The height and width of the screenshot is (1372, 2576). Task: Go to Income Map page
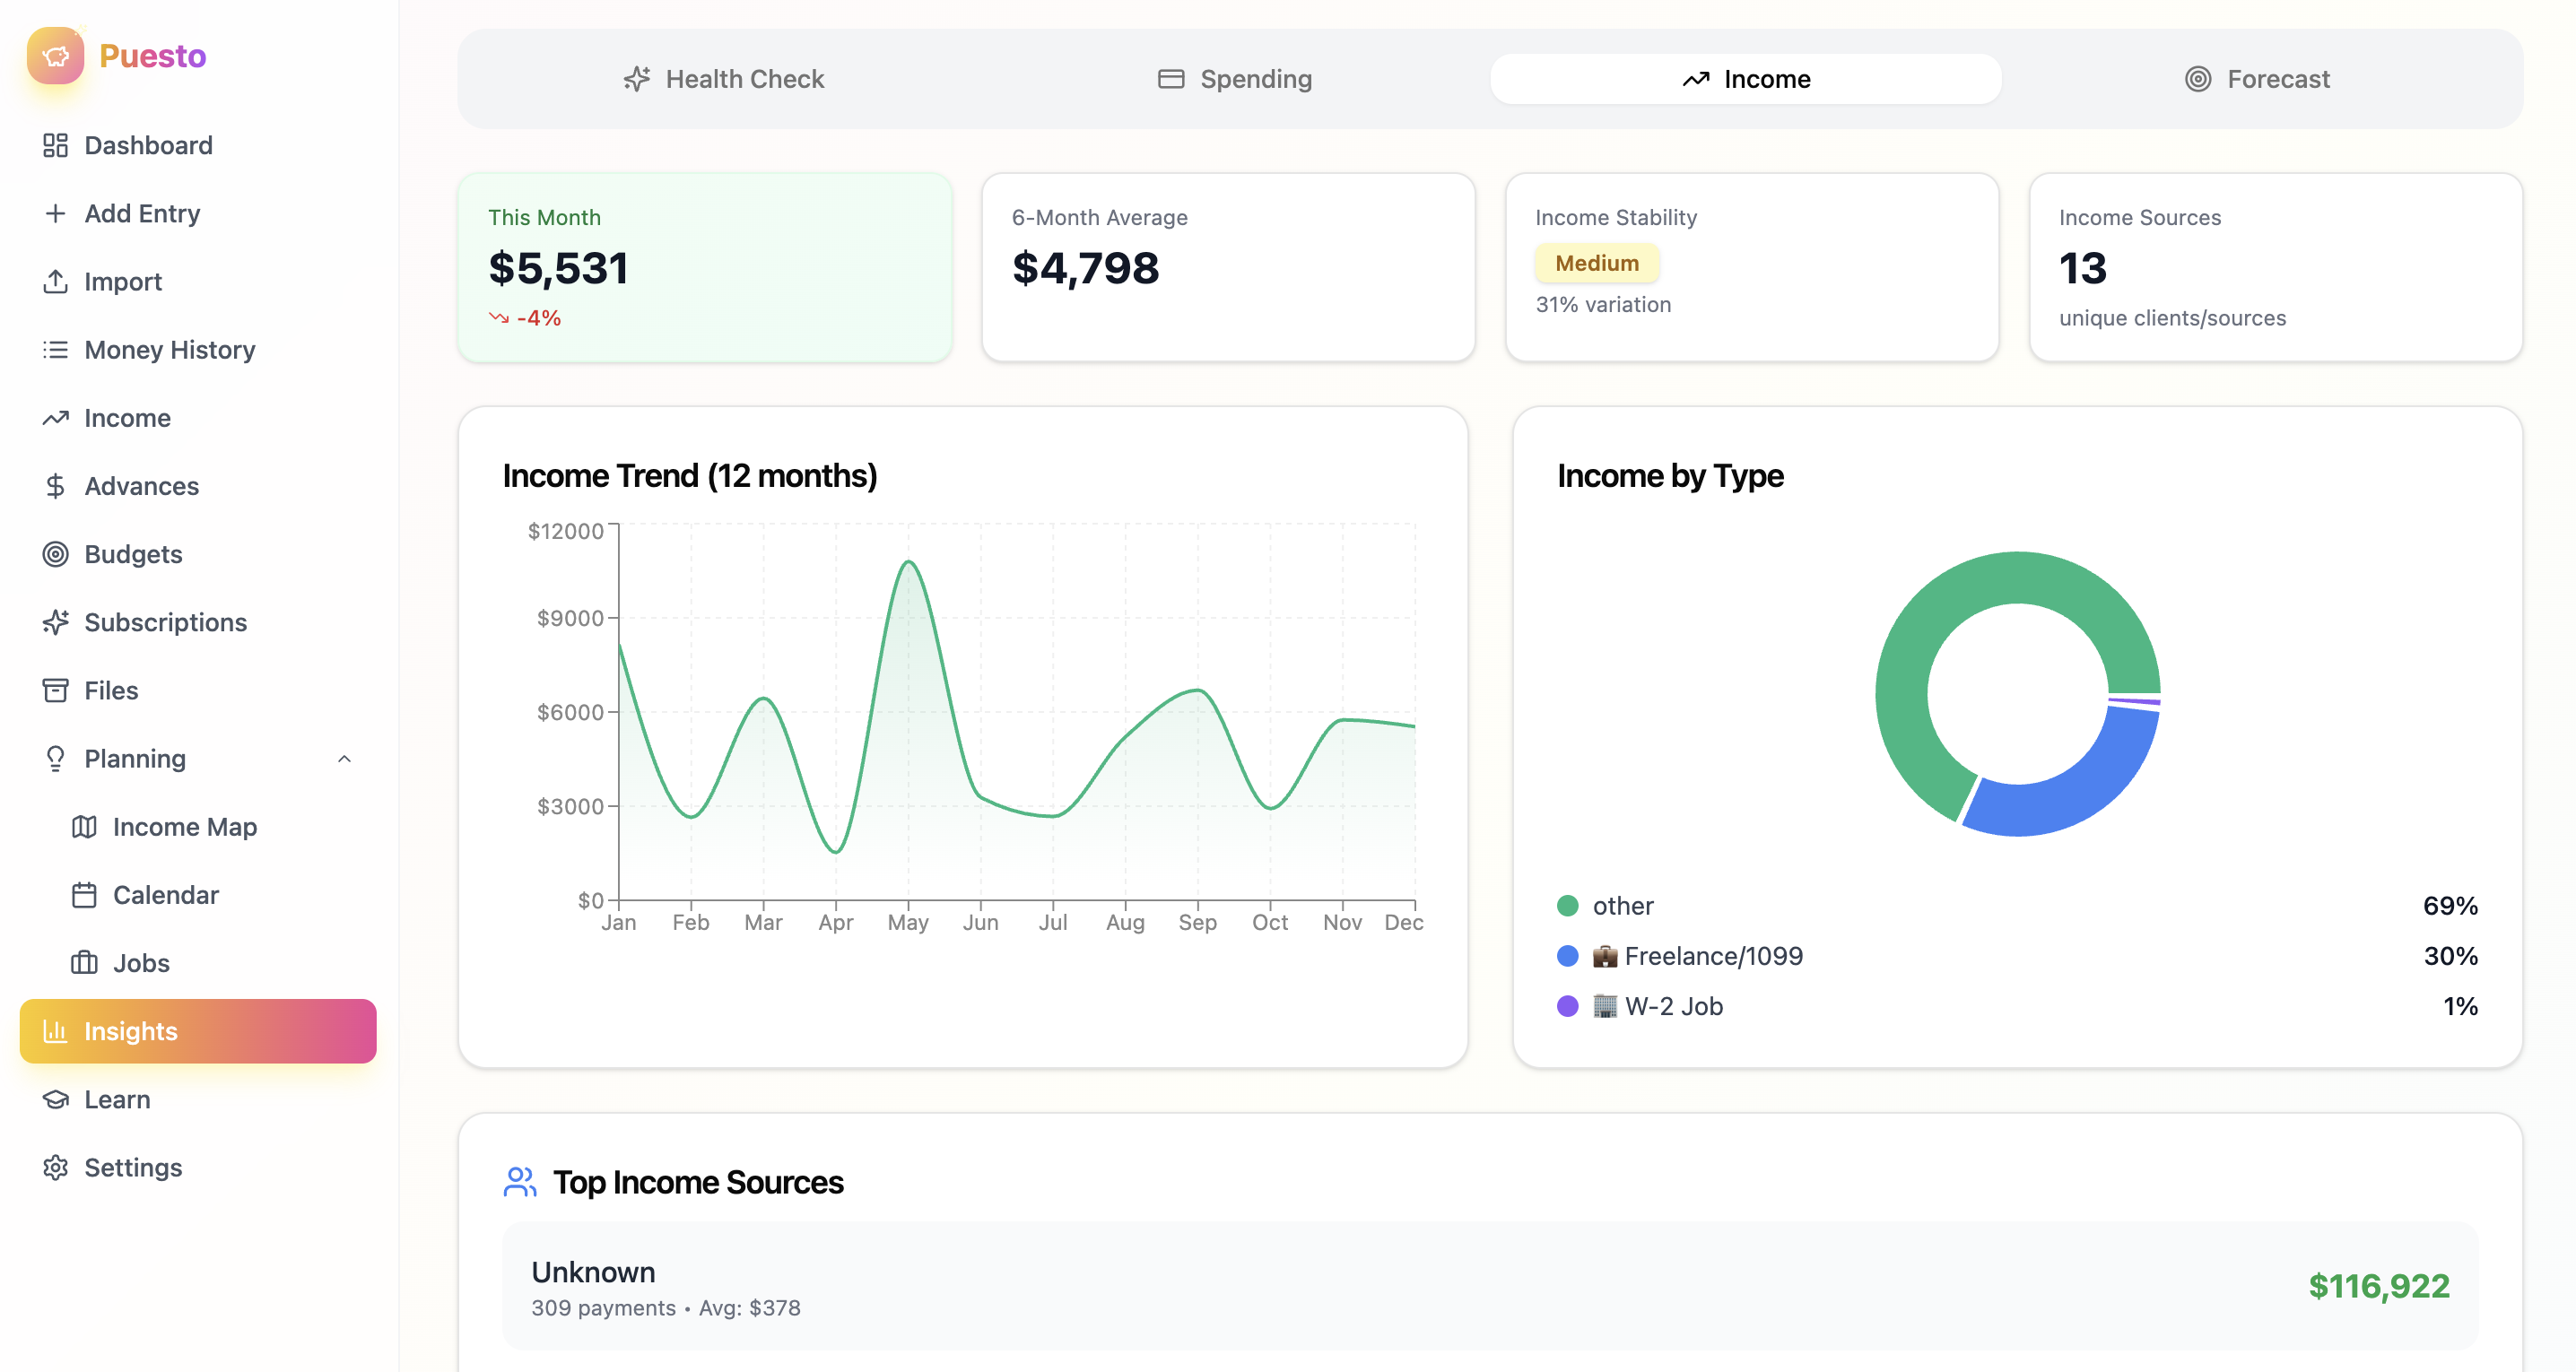pos(184,827)
